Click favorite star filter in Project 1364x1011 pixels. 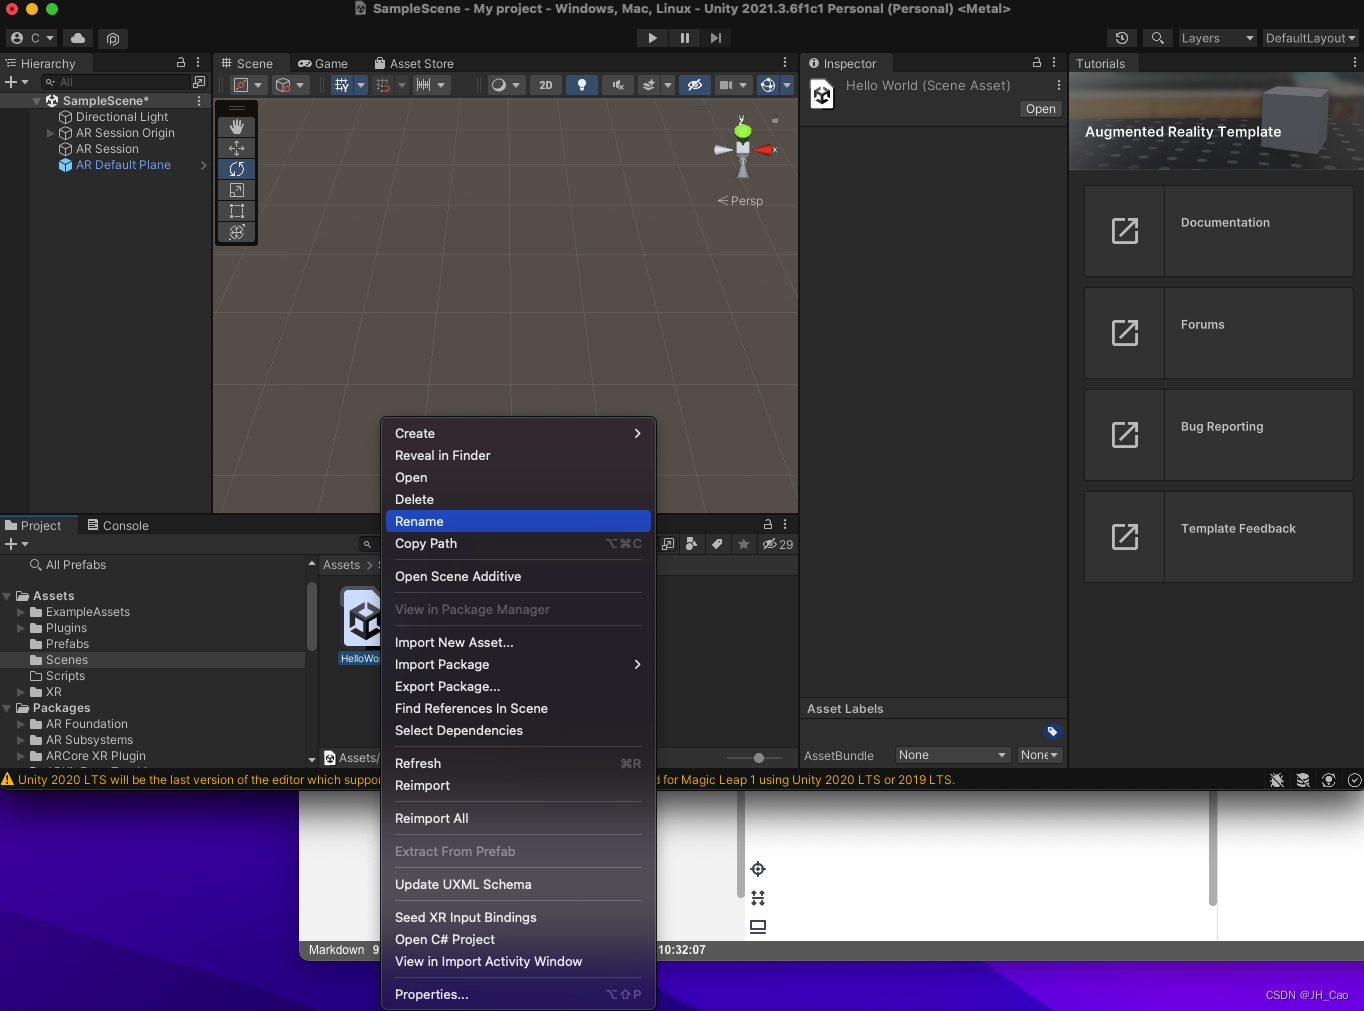pyautogui.click(x=743, y=544)
